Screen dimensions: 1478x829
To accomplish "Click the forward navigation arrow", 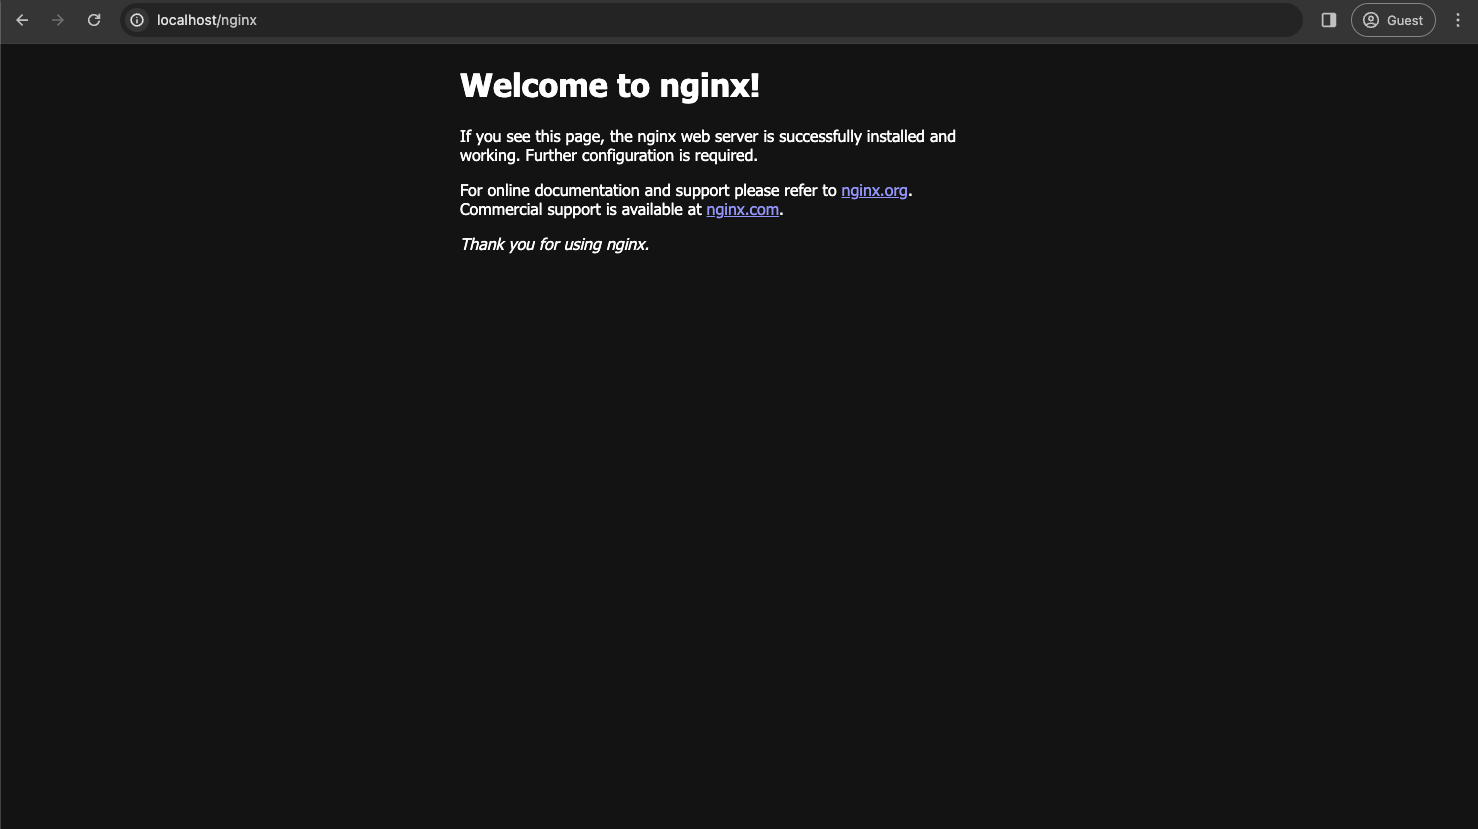I will [58, 20].
